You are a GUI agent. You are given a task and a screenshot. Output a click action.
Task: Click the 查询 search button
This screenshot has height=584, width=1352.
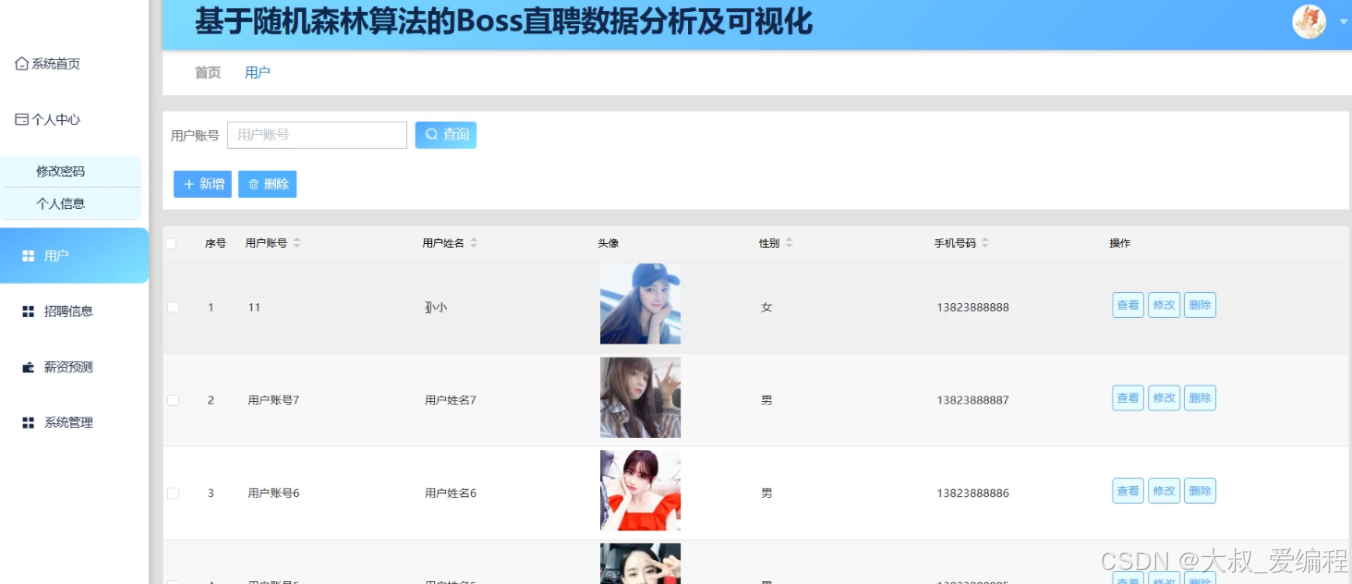coord(446,135)
